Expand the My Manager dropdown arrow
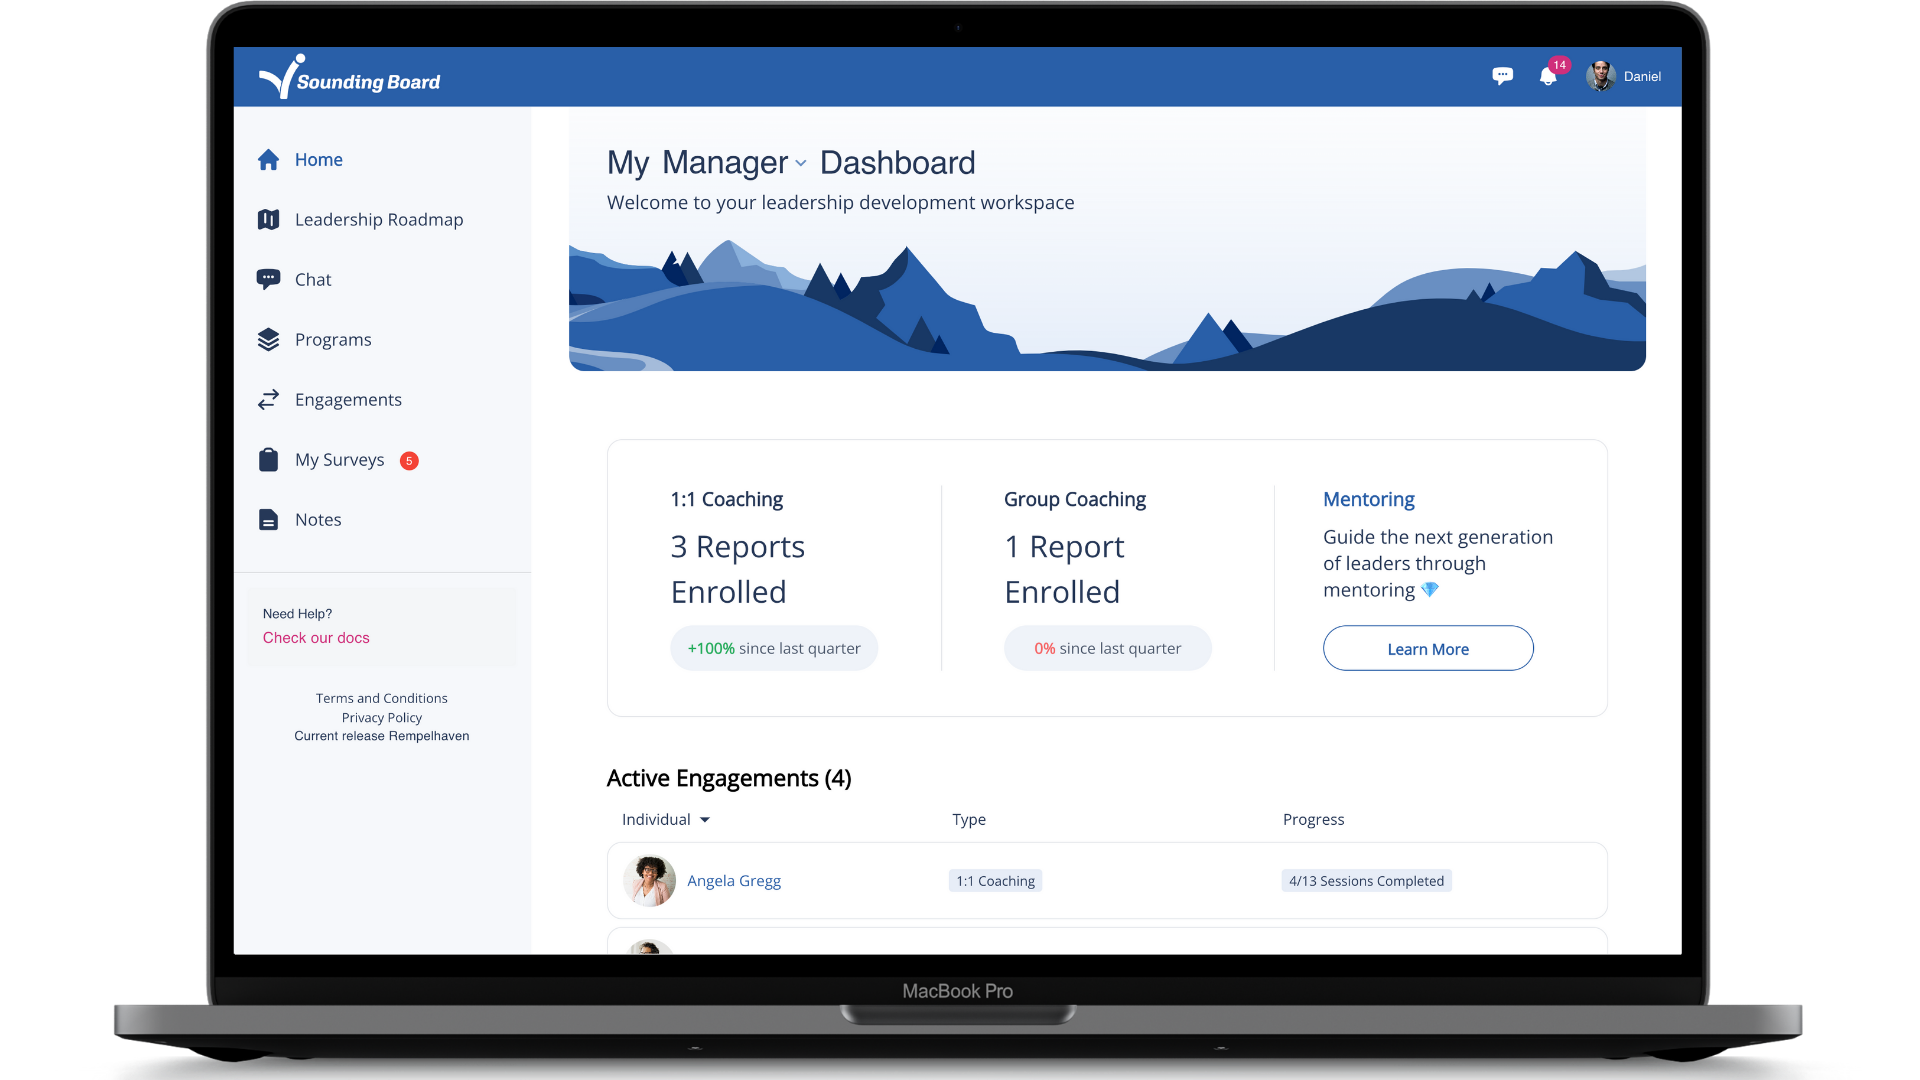Image resolution: width=1920 pixels, height=1080 pixels. pyautogui.click(x=802, y=165)
